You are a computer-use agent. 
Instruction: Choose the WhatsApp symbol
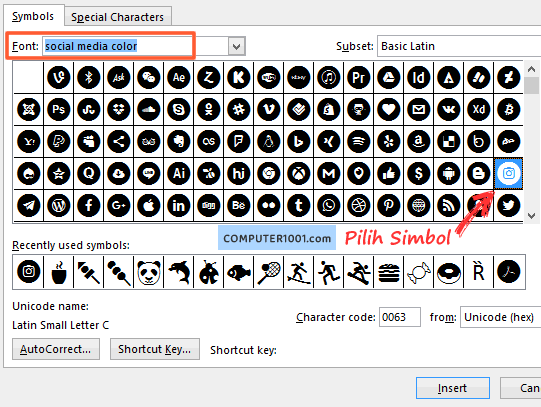(x=329, y=206)
